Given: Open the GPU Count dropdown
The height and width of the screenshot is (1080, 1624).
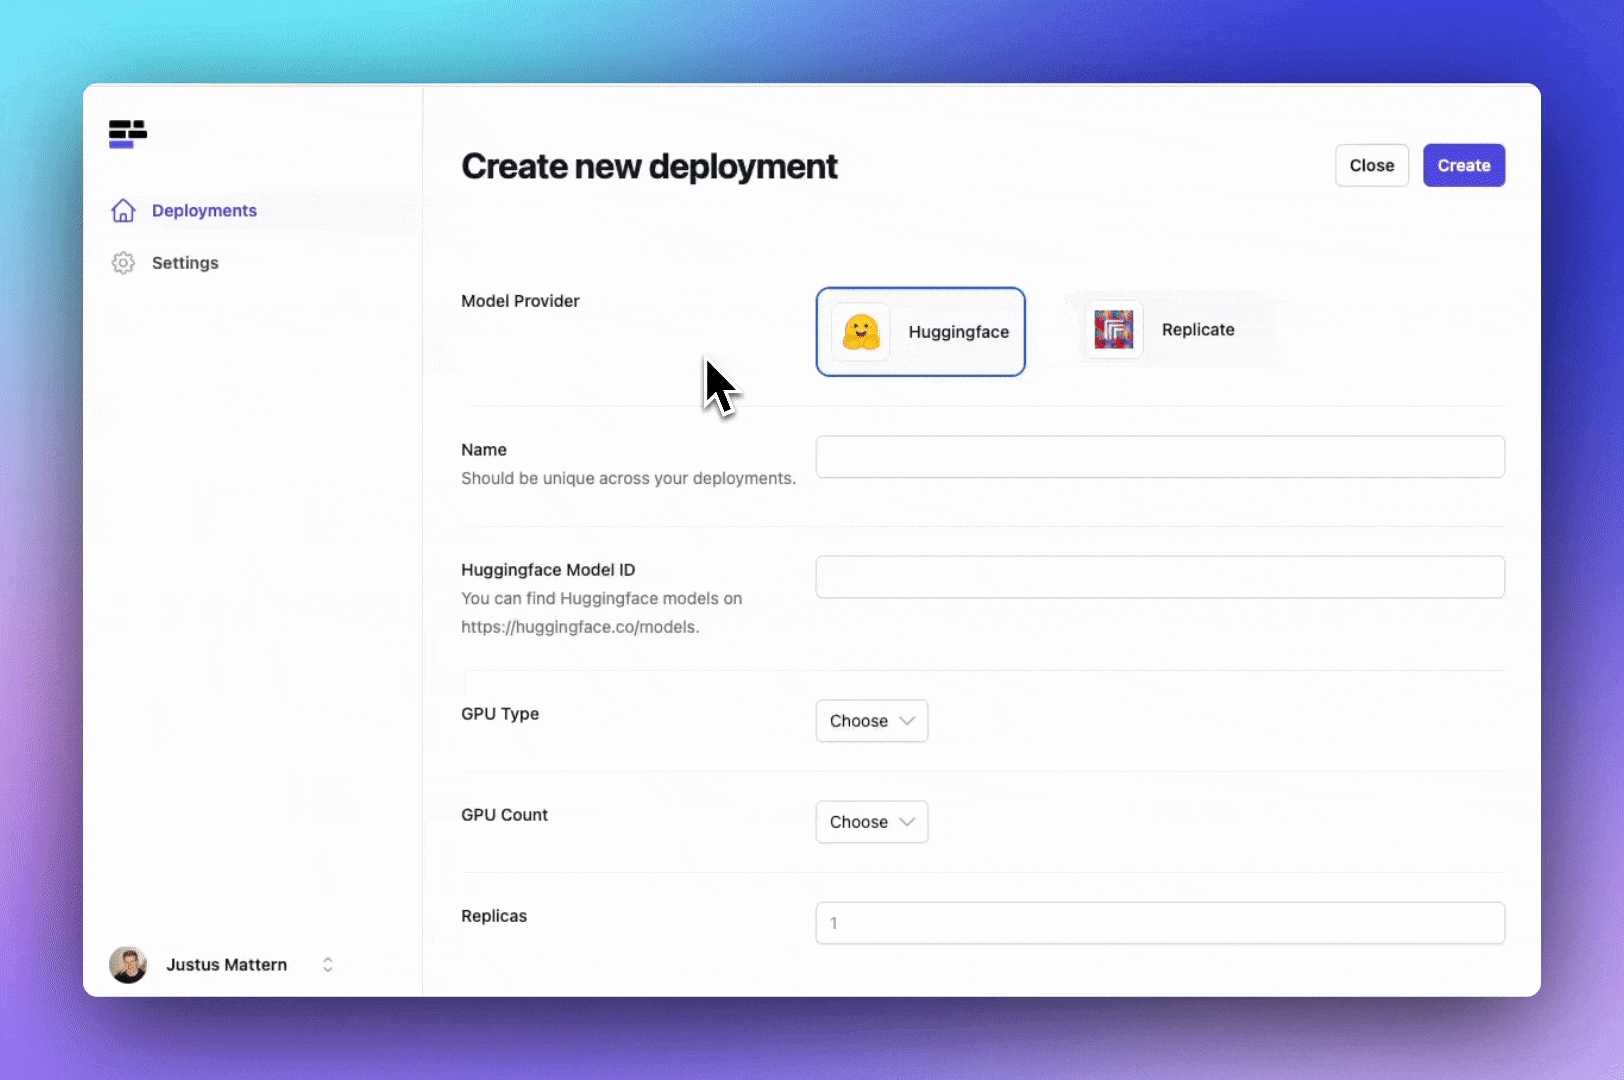Looking at the screenshot, I should [871, 822].
